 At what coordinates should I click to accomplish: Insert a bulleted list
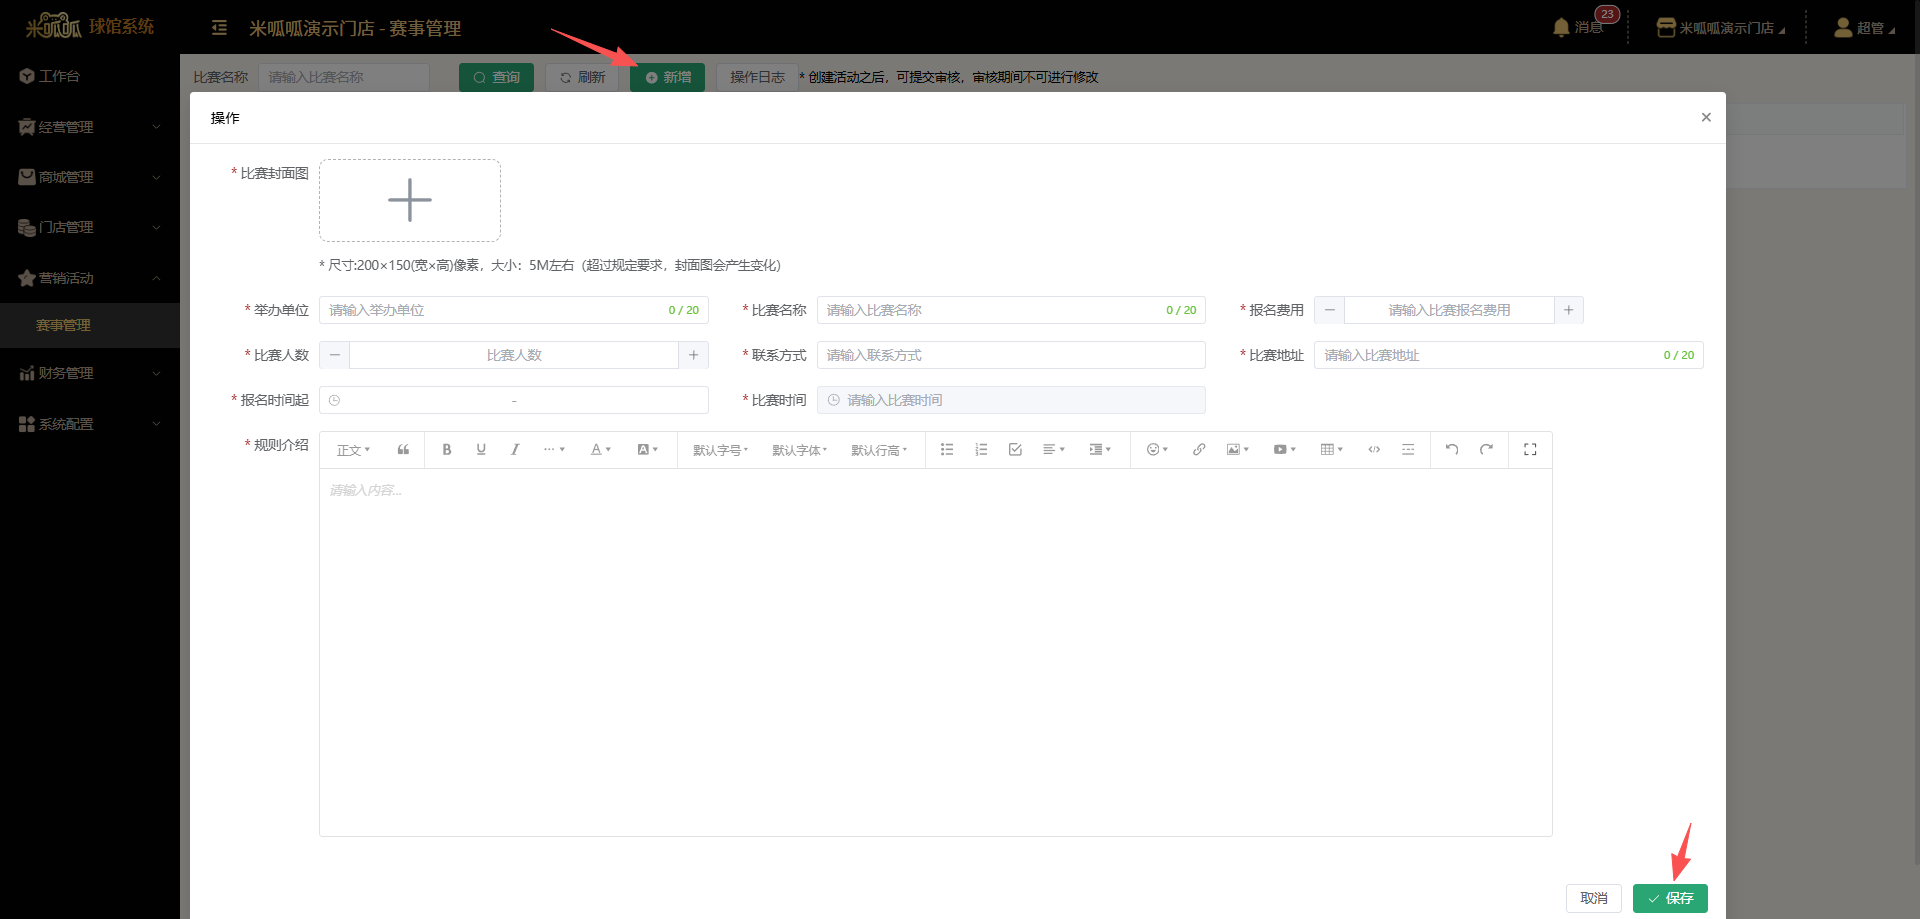coord(947,450)
